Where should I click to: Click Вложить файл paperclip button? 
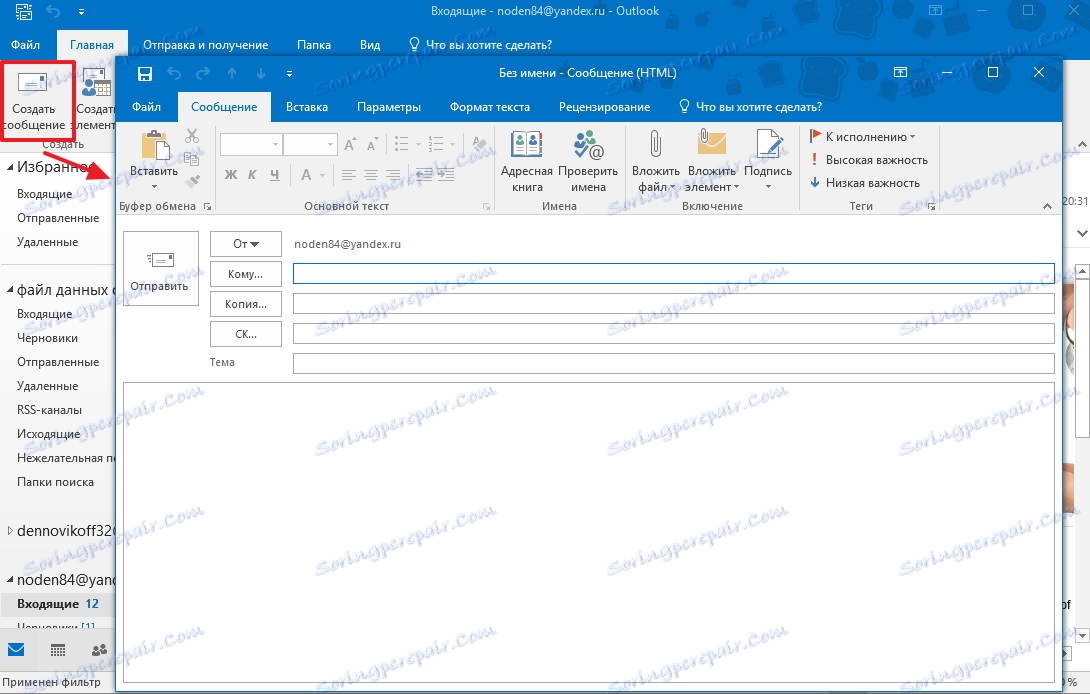point(656,161)
